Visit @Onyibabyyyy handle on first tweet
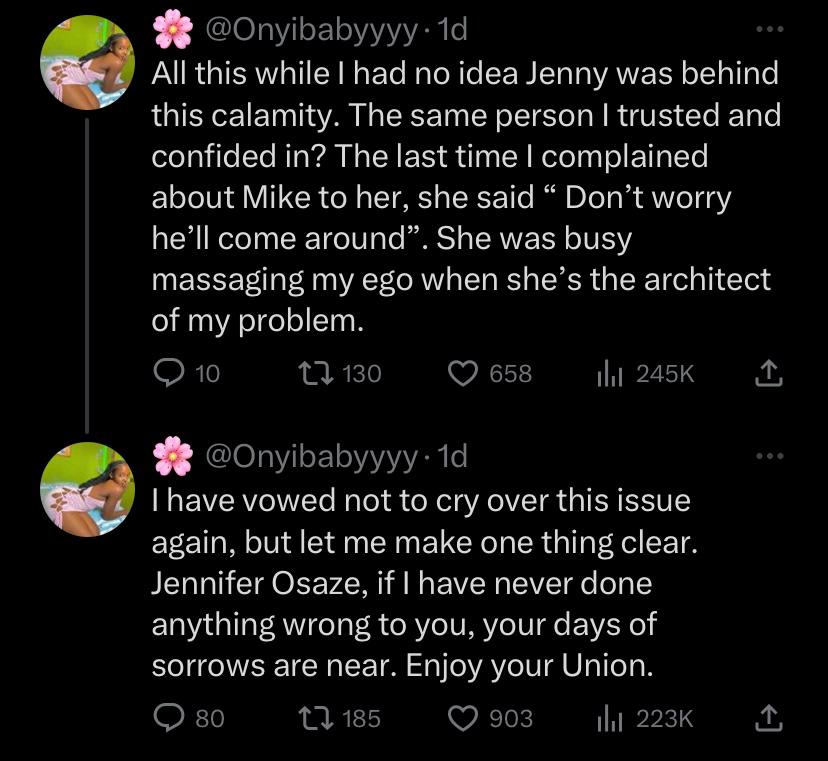828x761 pixels. pos(311,31)
